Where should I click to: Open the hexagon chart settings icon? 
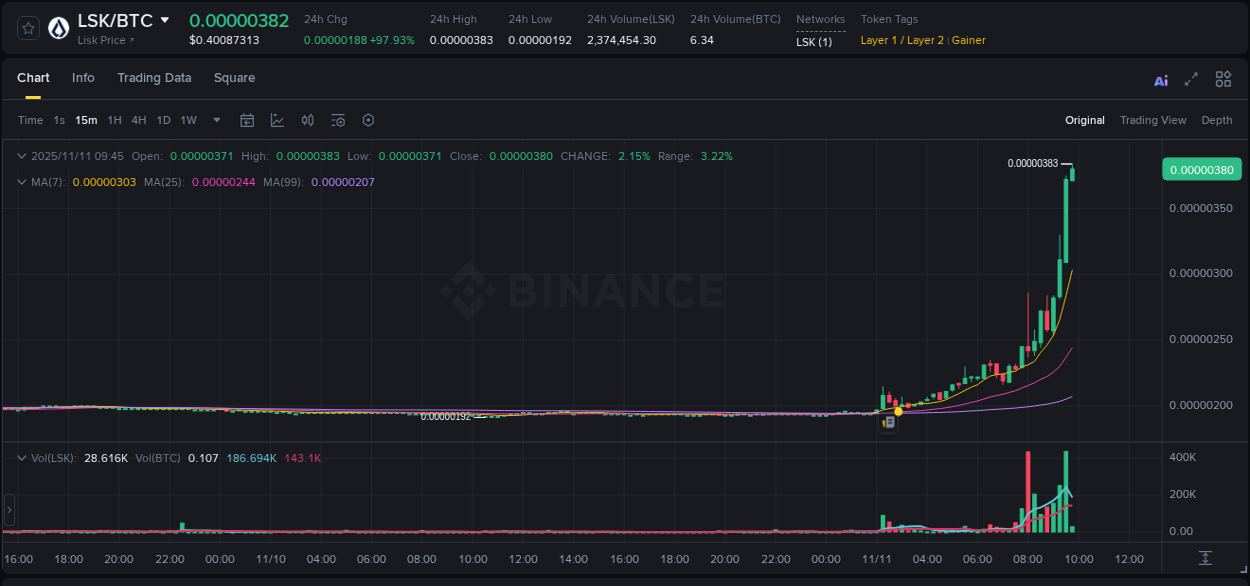point(368,120)
